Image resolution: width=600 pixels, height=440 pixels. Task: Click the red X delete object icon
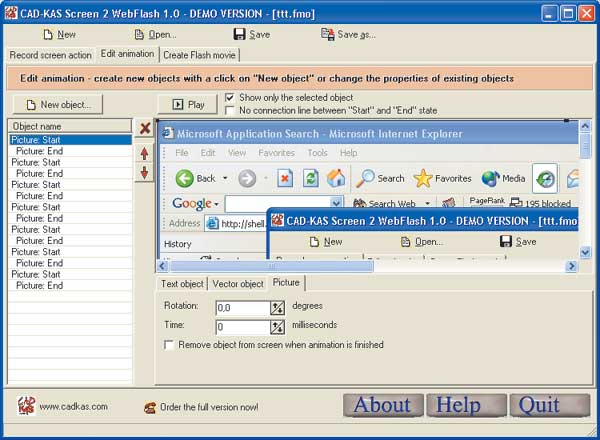tap(145, 129)
